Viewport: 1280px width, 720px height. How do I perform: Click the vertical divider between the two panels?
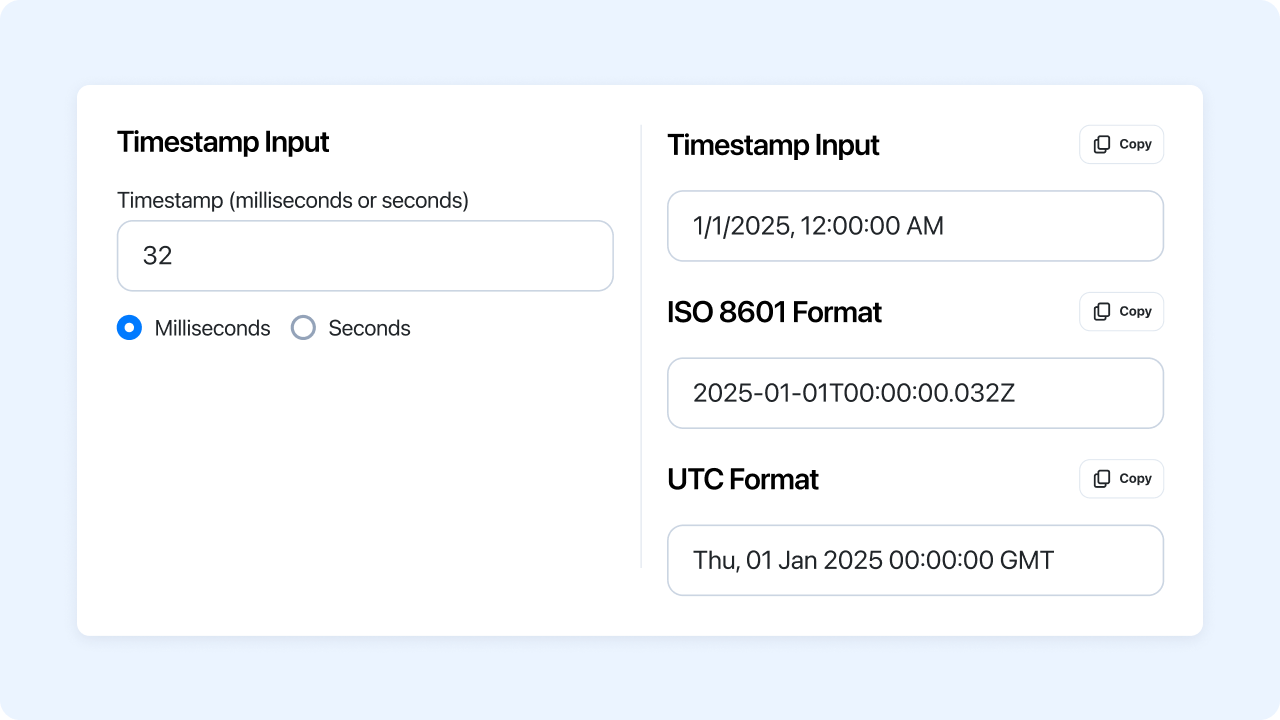[x=641, y=346]
